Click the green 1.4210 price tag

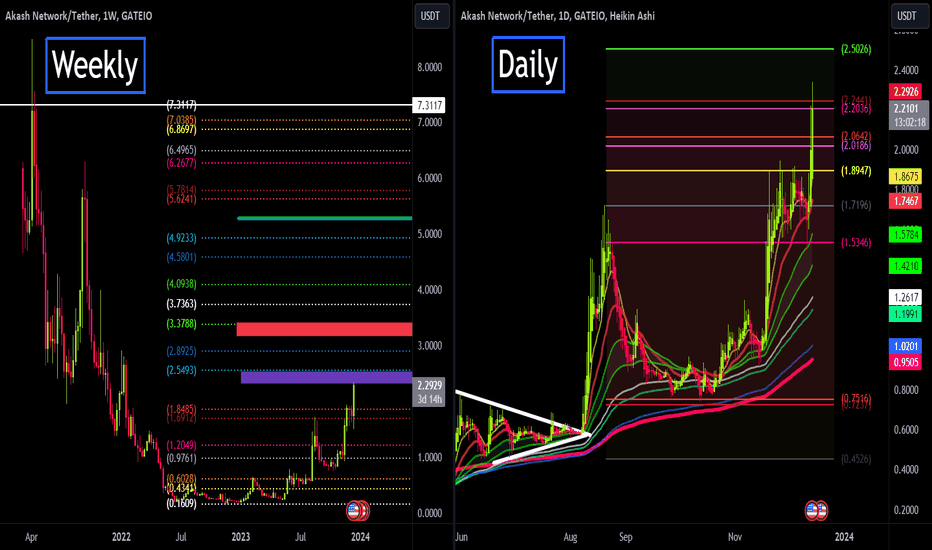[x=905, y=266]
